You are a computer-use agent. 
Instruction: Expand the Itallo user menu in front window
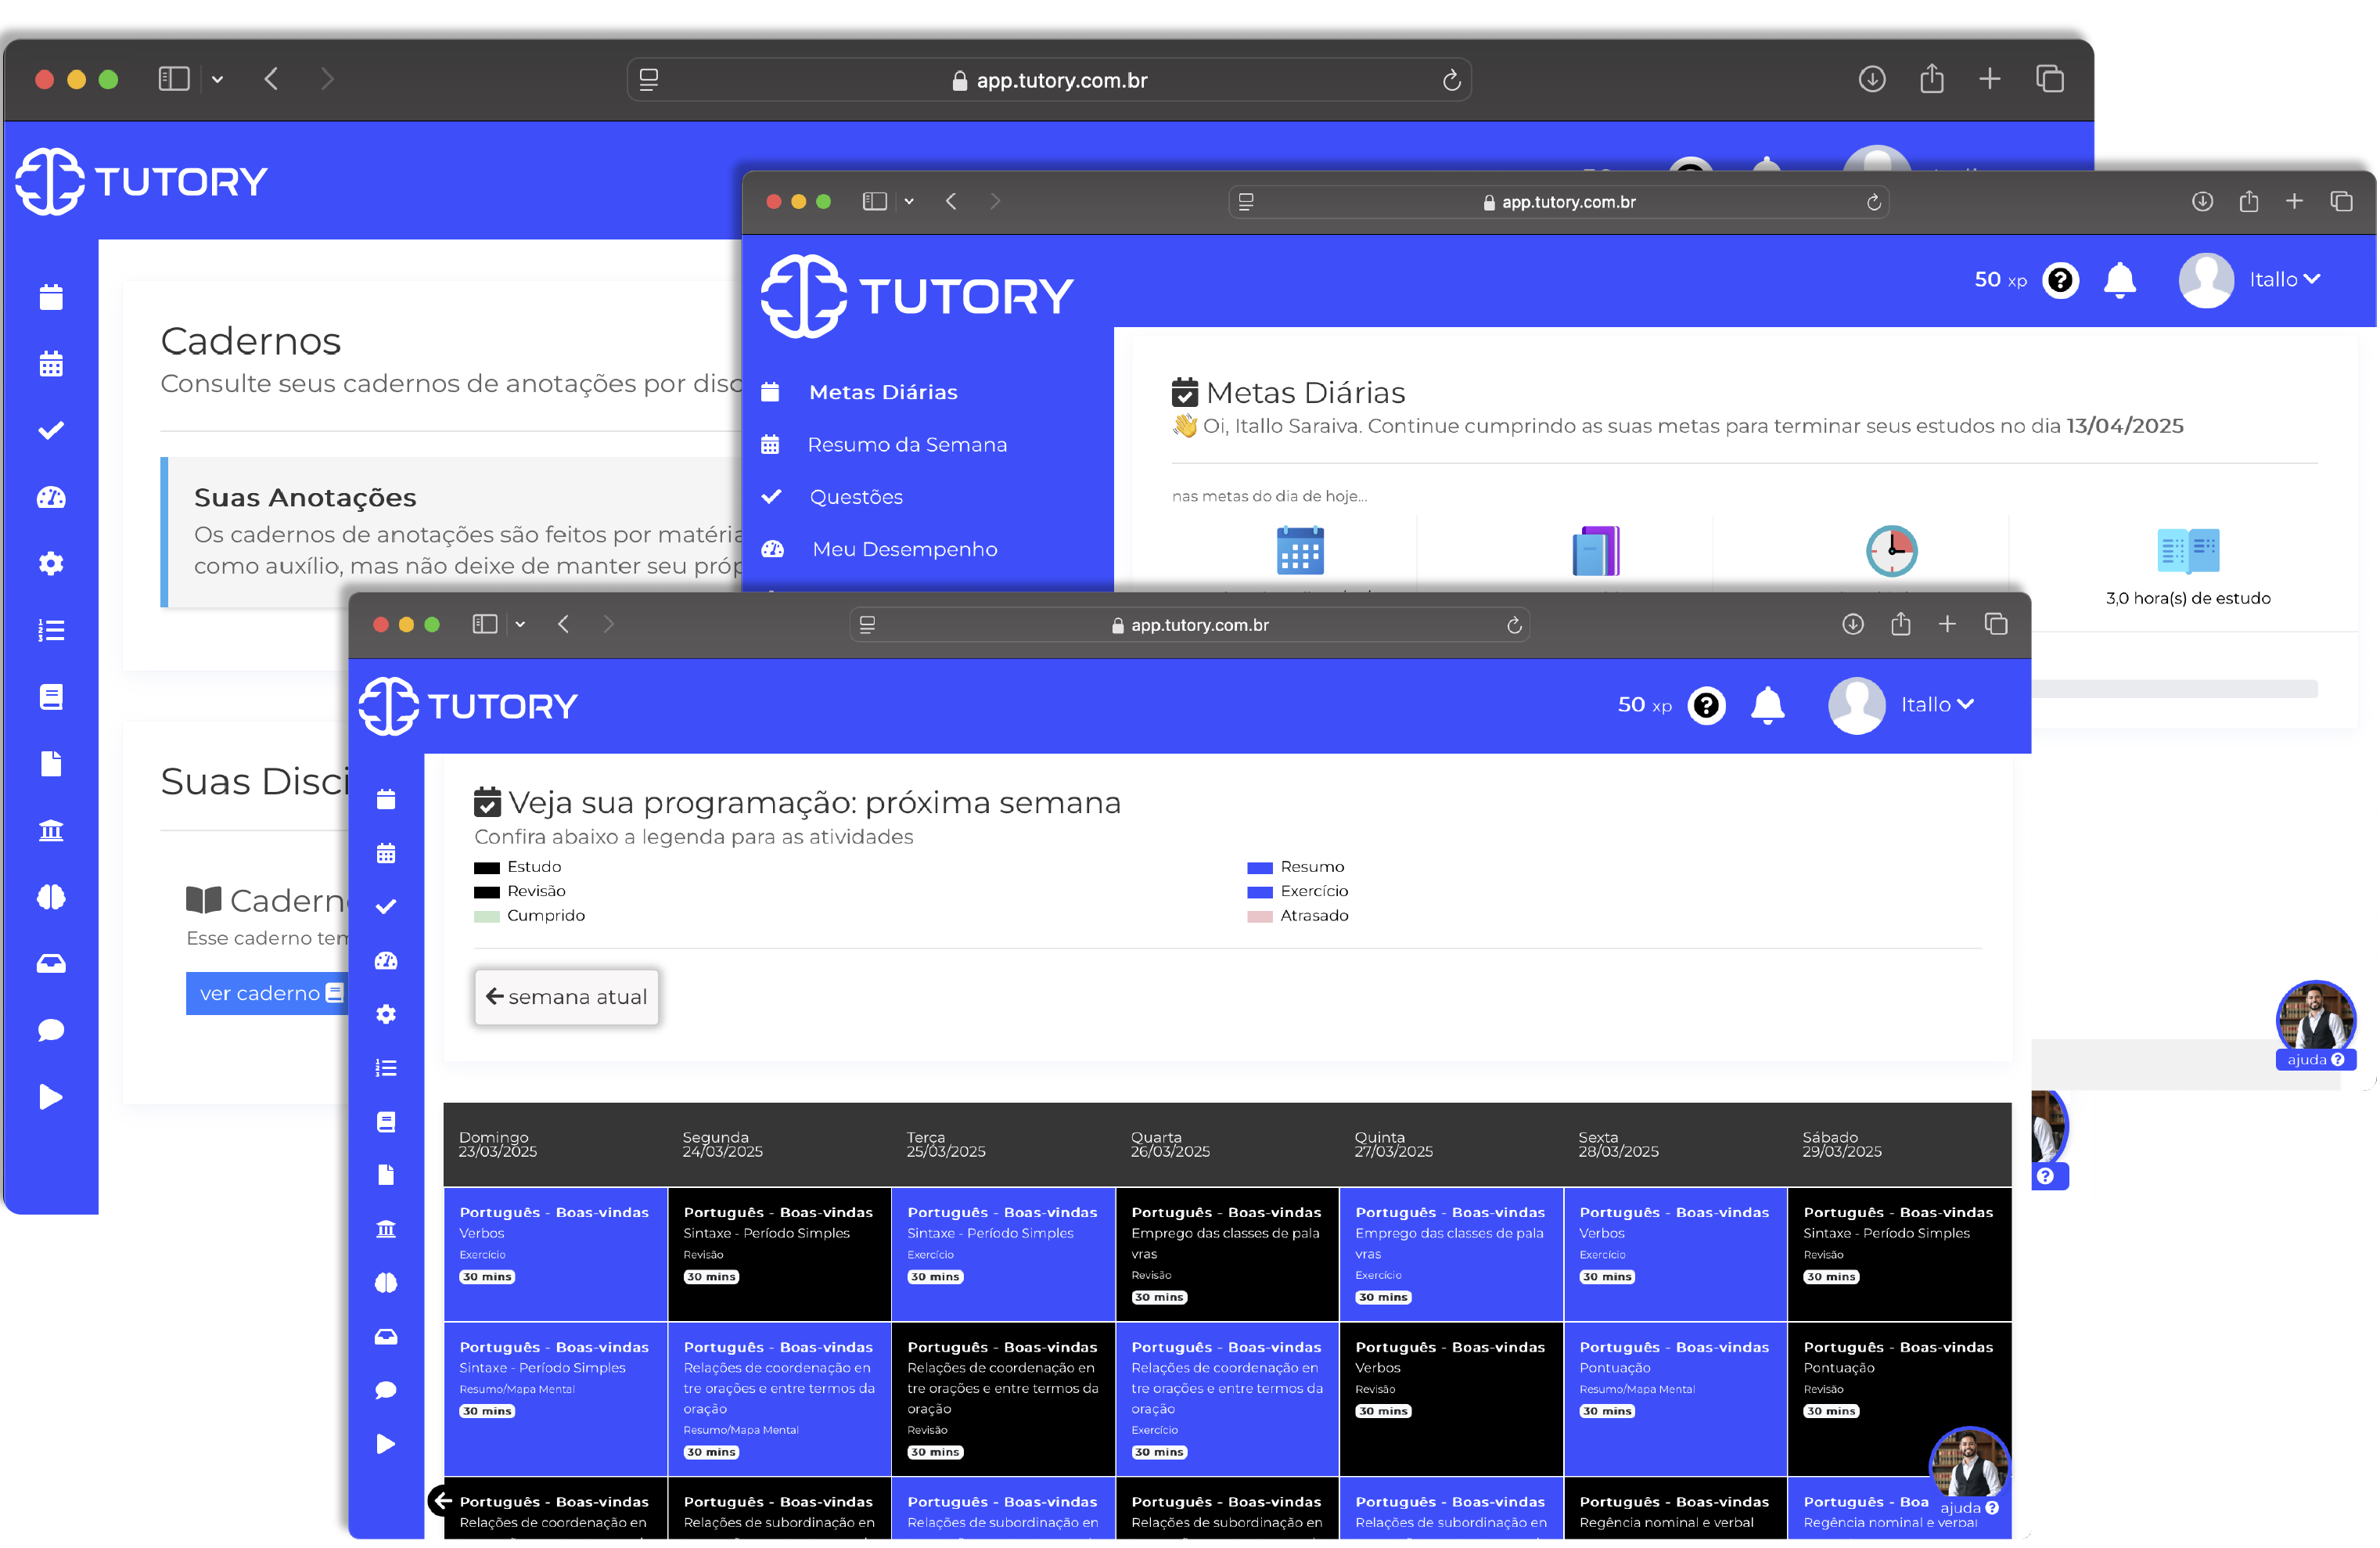[1936, 705]
